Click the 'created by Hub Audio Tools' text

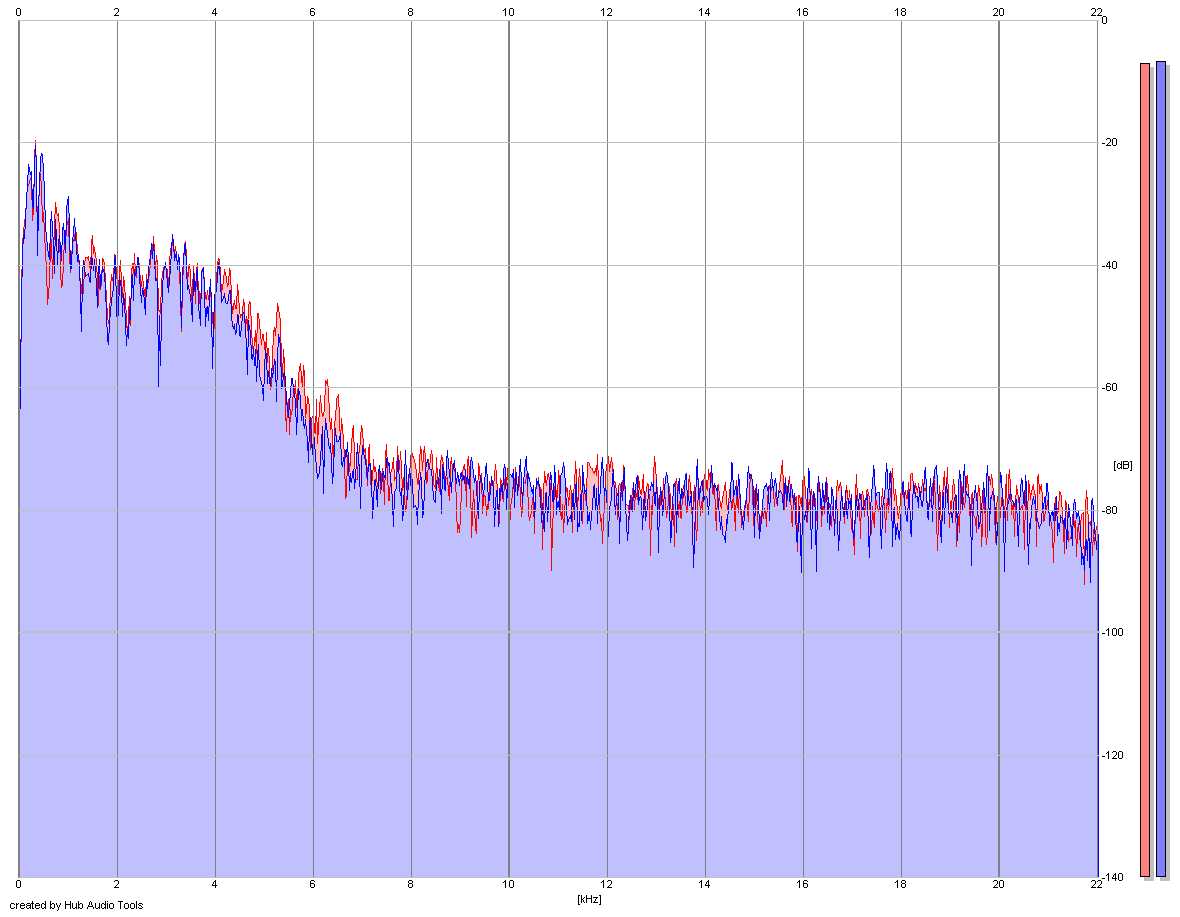[76, 906]
